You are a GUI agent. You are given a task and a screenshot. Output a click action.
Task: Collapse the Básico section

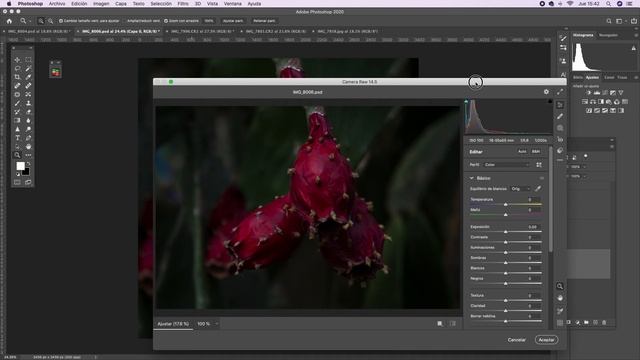(x=471, y=178)
